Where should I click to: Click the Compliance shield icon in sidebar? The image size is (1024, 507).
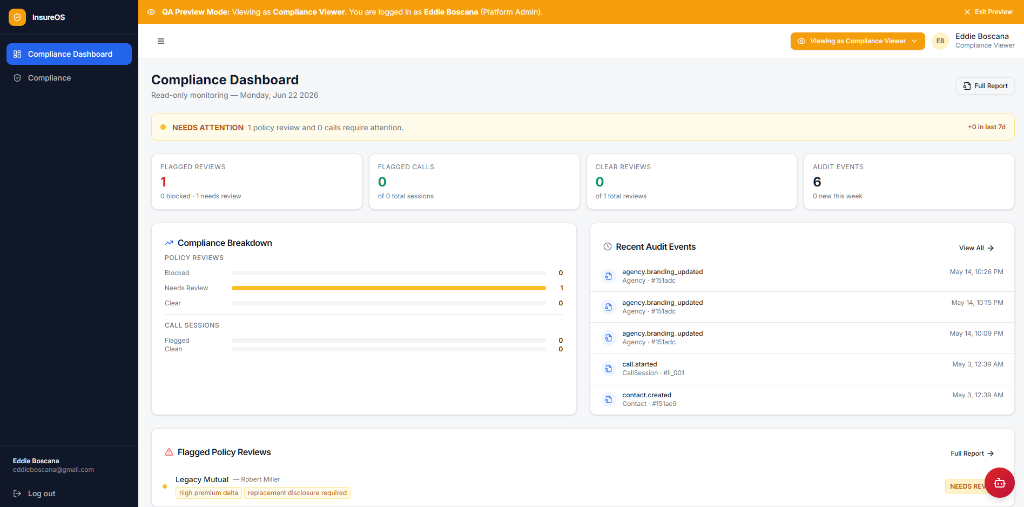point(18,78)
